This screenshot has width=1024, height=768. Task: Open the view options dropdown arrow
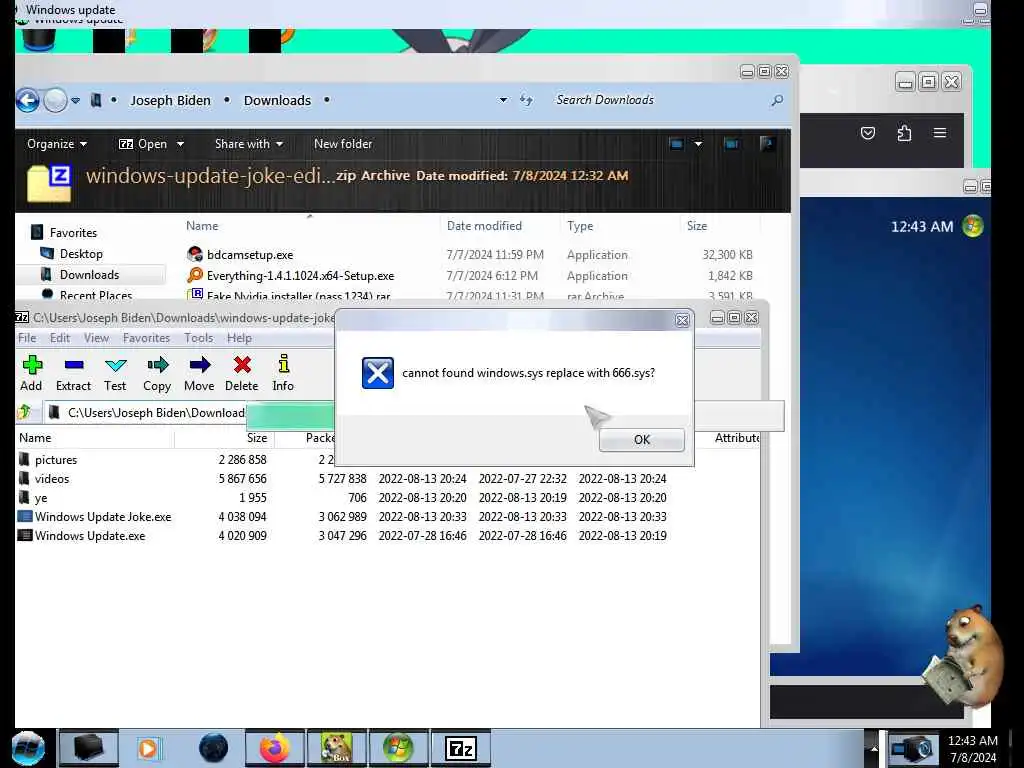698,144
